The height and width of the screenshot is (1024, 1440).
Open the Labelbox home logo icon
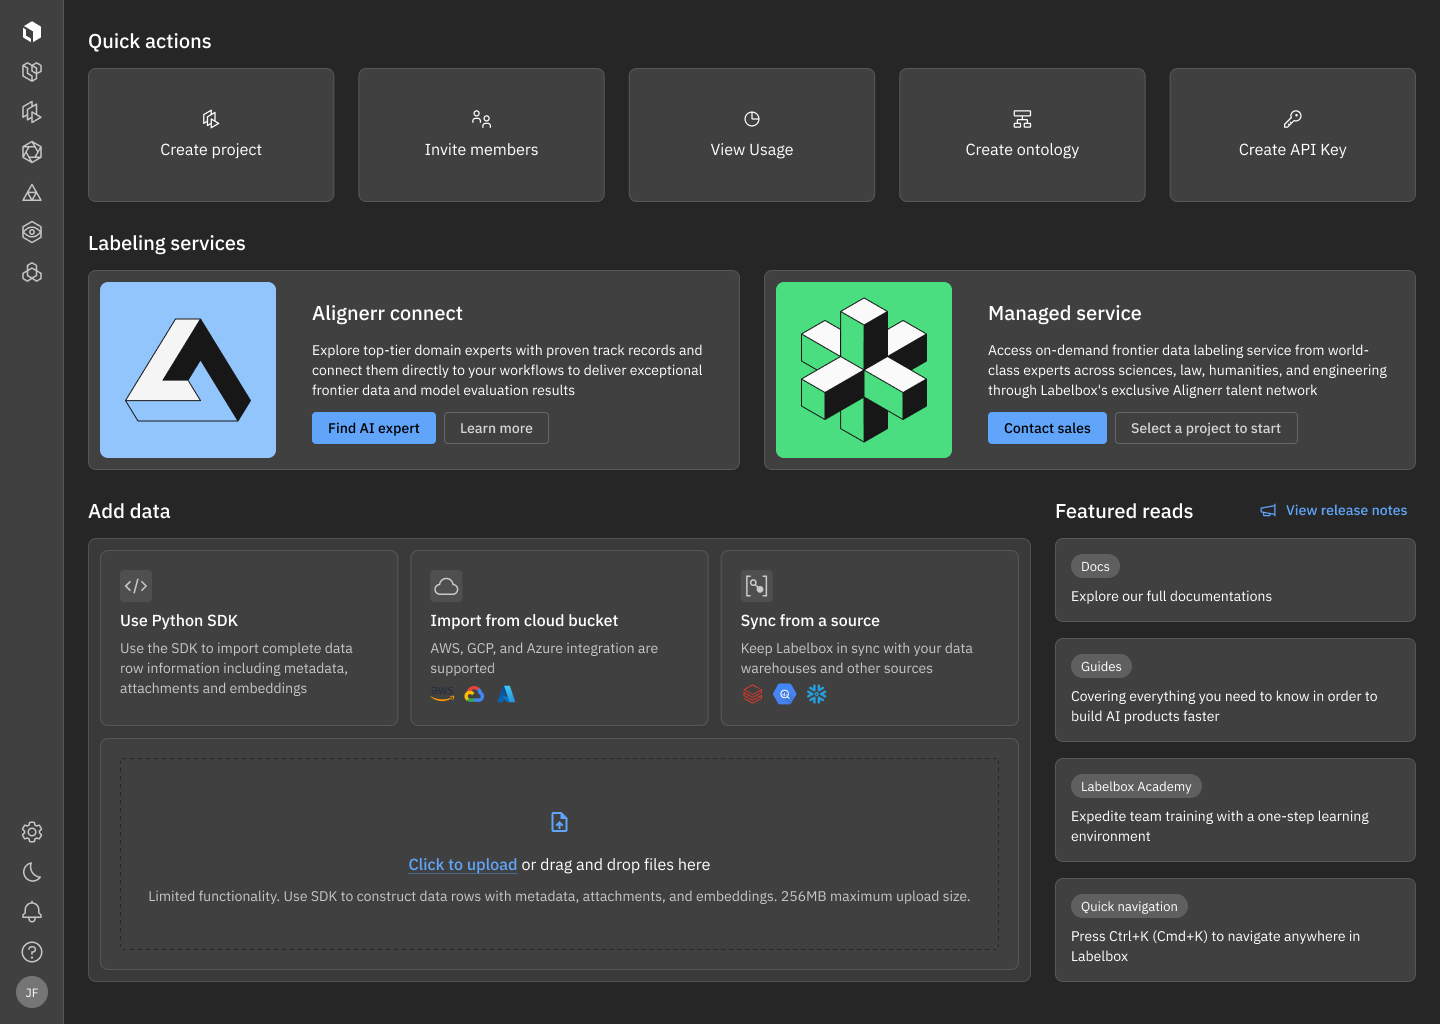click(32, 32)
